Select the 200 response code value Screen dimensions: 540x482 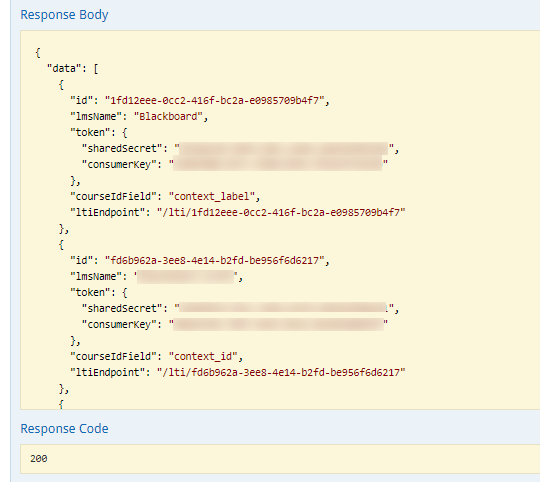pyautogui.click(x=39, y=459)
